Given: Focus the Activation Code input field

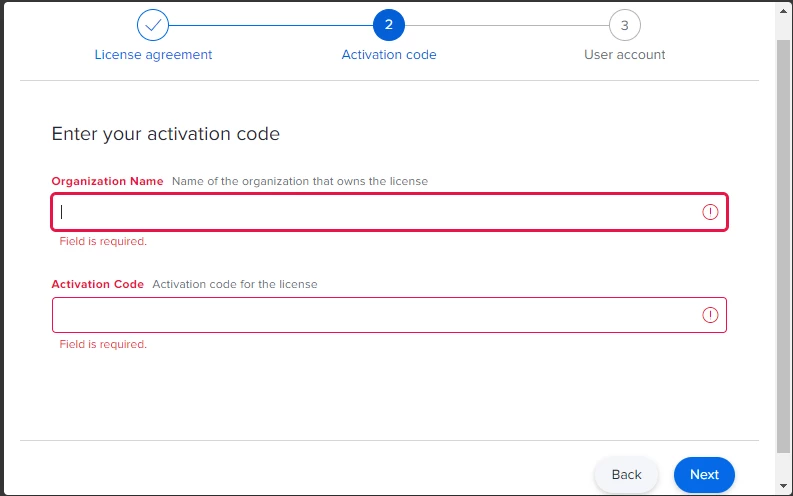Looking at the screenshot, I should point(389,315).
